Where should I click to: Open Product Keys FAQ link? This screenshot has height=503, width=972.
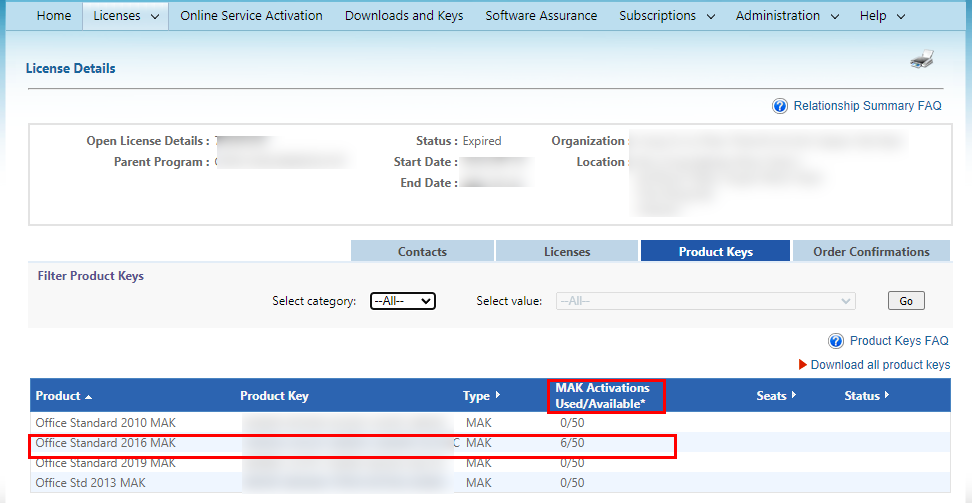tap(899, 341)
